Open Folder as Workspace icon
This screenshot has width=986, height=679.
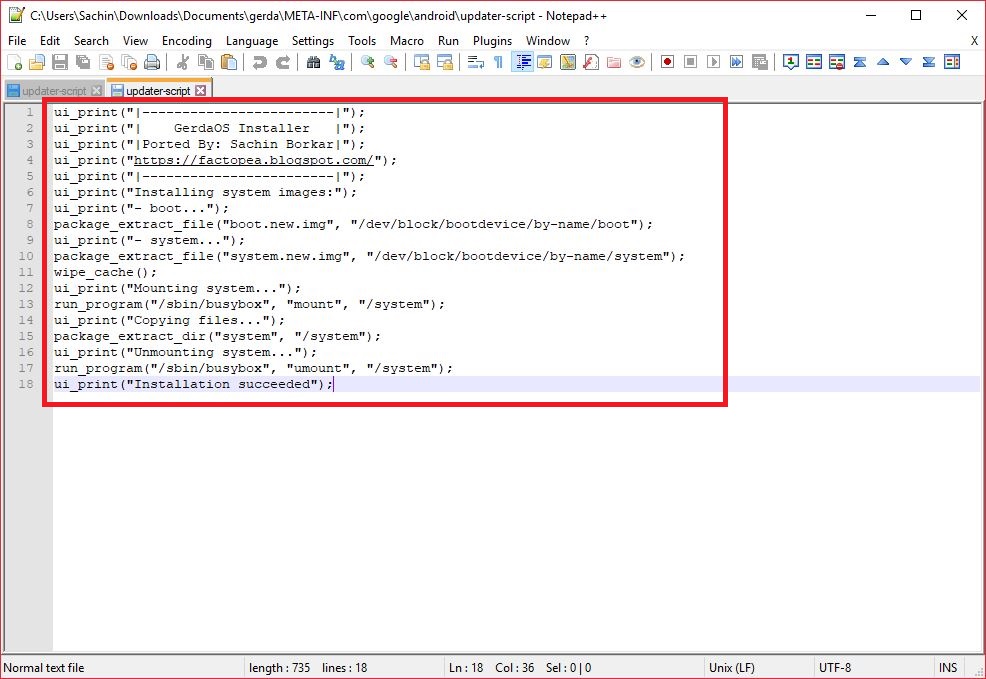pos(614,62)
